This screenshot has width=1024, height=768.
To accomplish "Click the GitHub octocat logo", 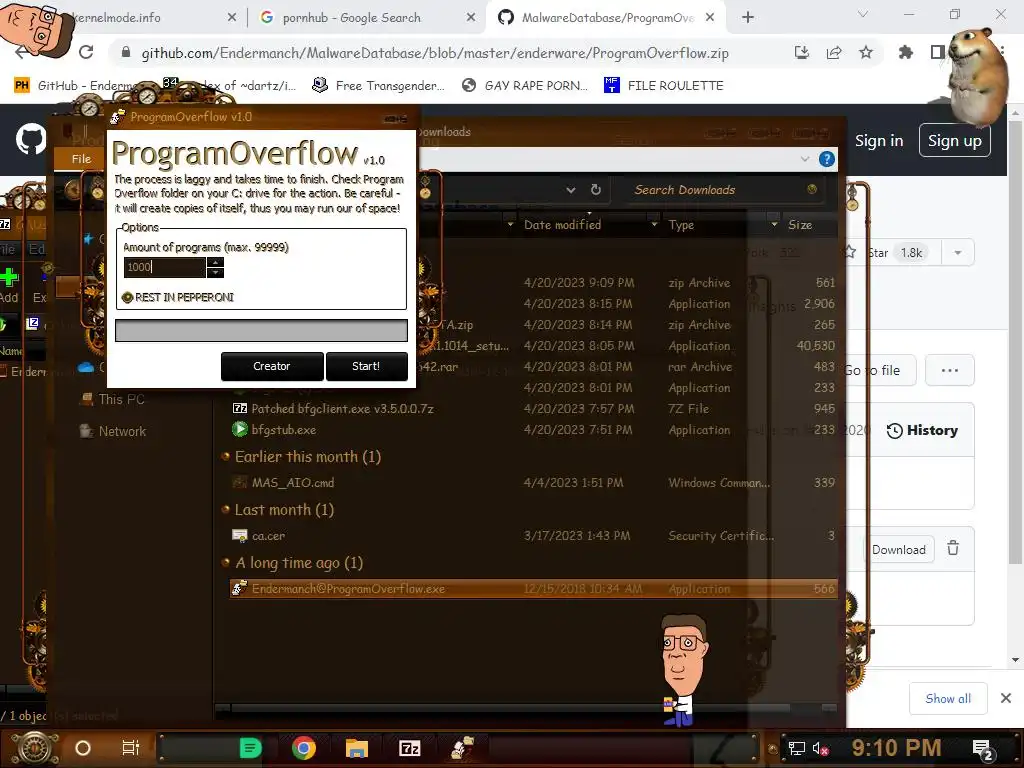I will click(x=31, y=139).
